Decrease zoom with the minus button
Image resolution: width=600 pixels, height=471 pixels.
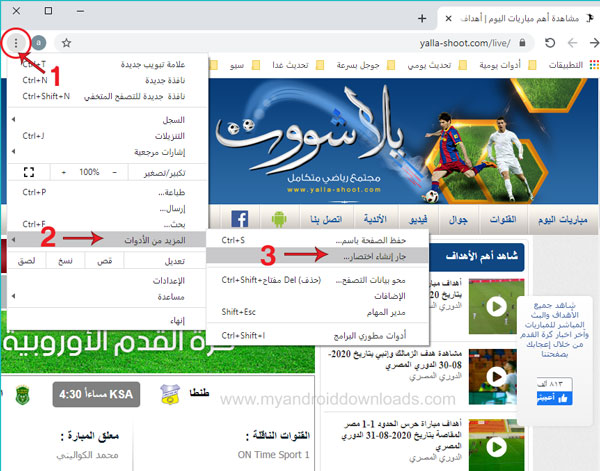[114, 173]
